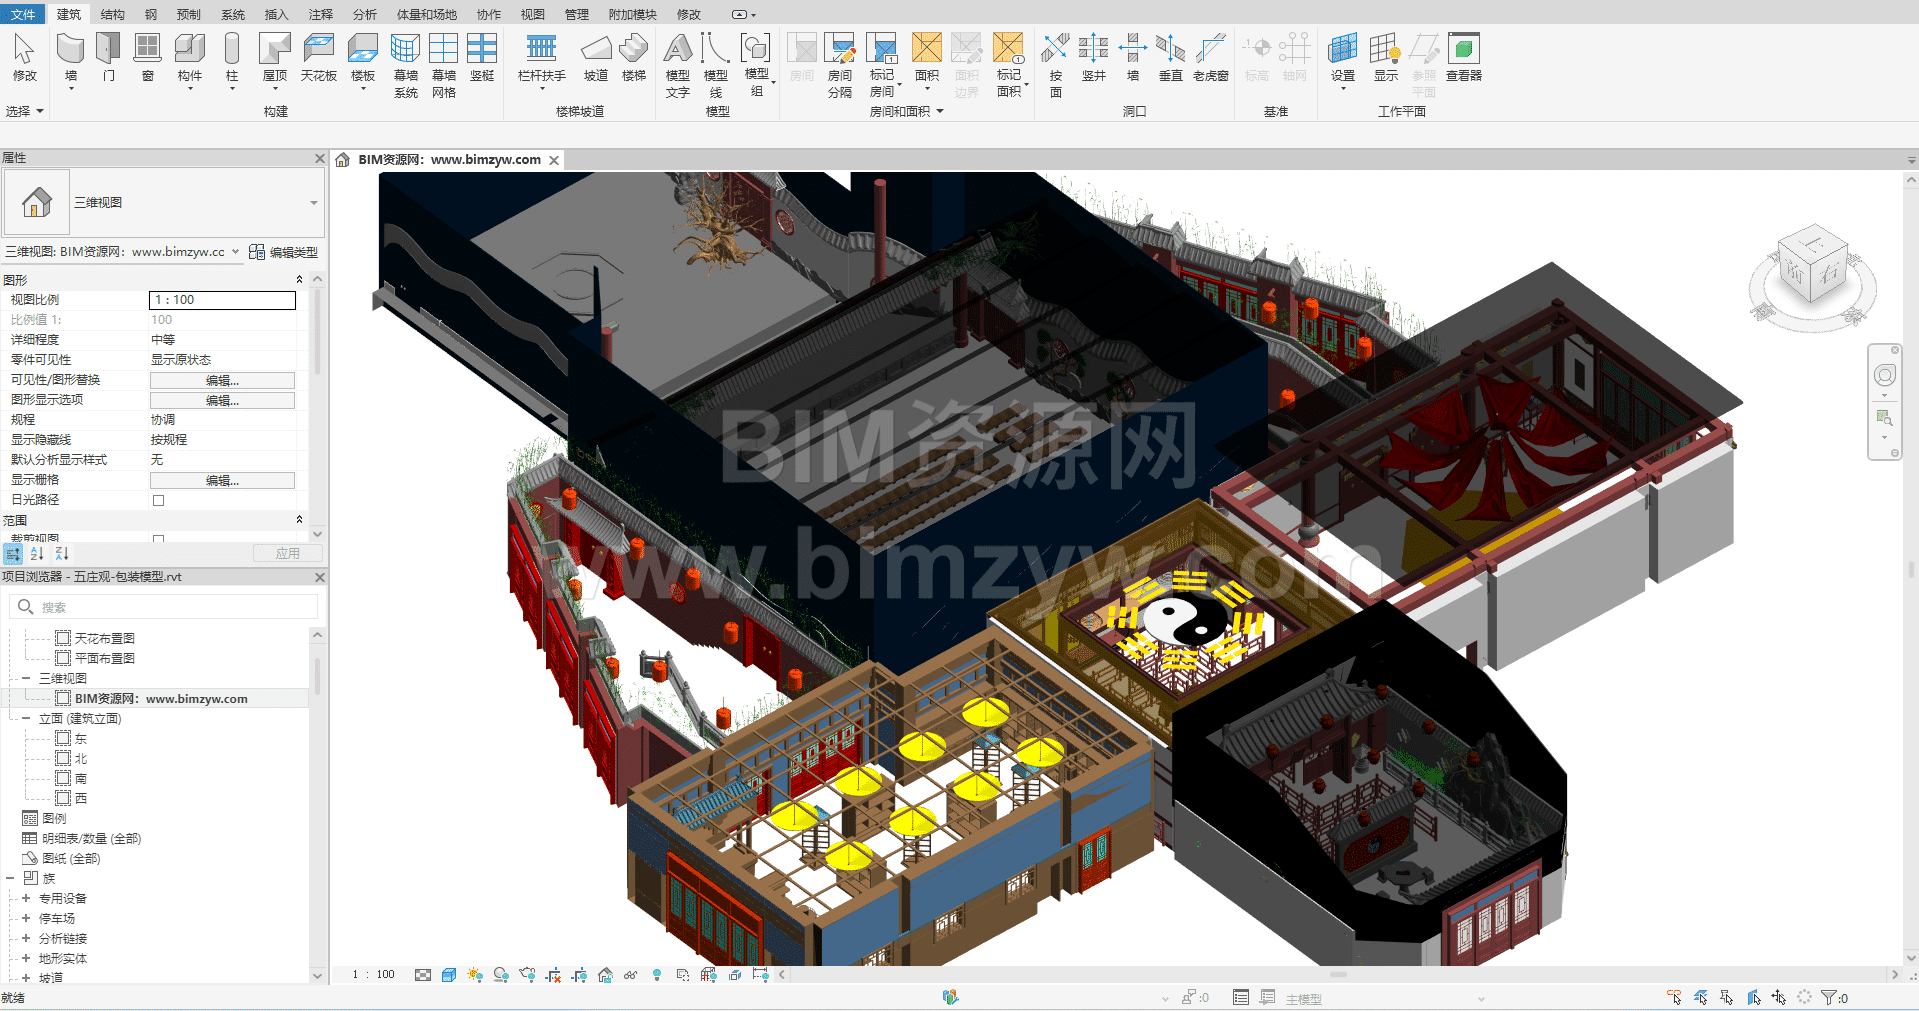Click Edit for Visibility/Graphics Overrides (可见性/图形替换)

[222, 380]
